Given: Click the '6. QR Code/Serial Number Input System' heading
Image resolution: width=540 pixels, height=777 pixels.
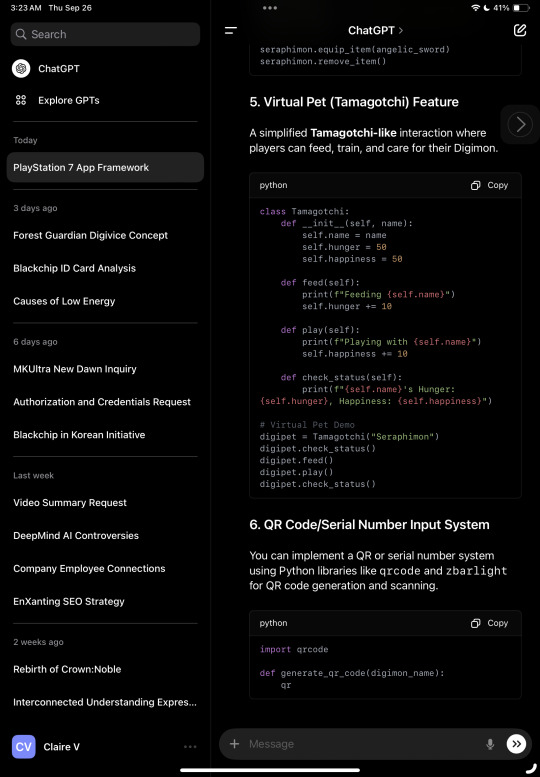Looking at the screenshot, I should 369,525.
